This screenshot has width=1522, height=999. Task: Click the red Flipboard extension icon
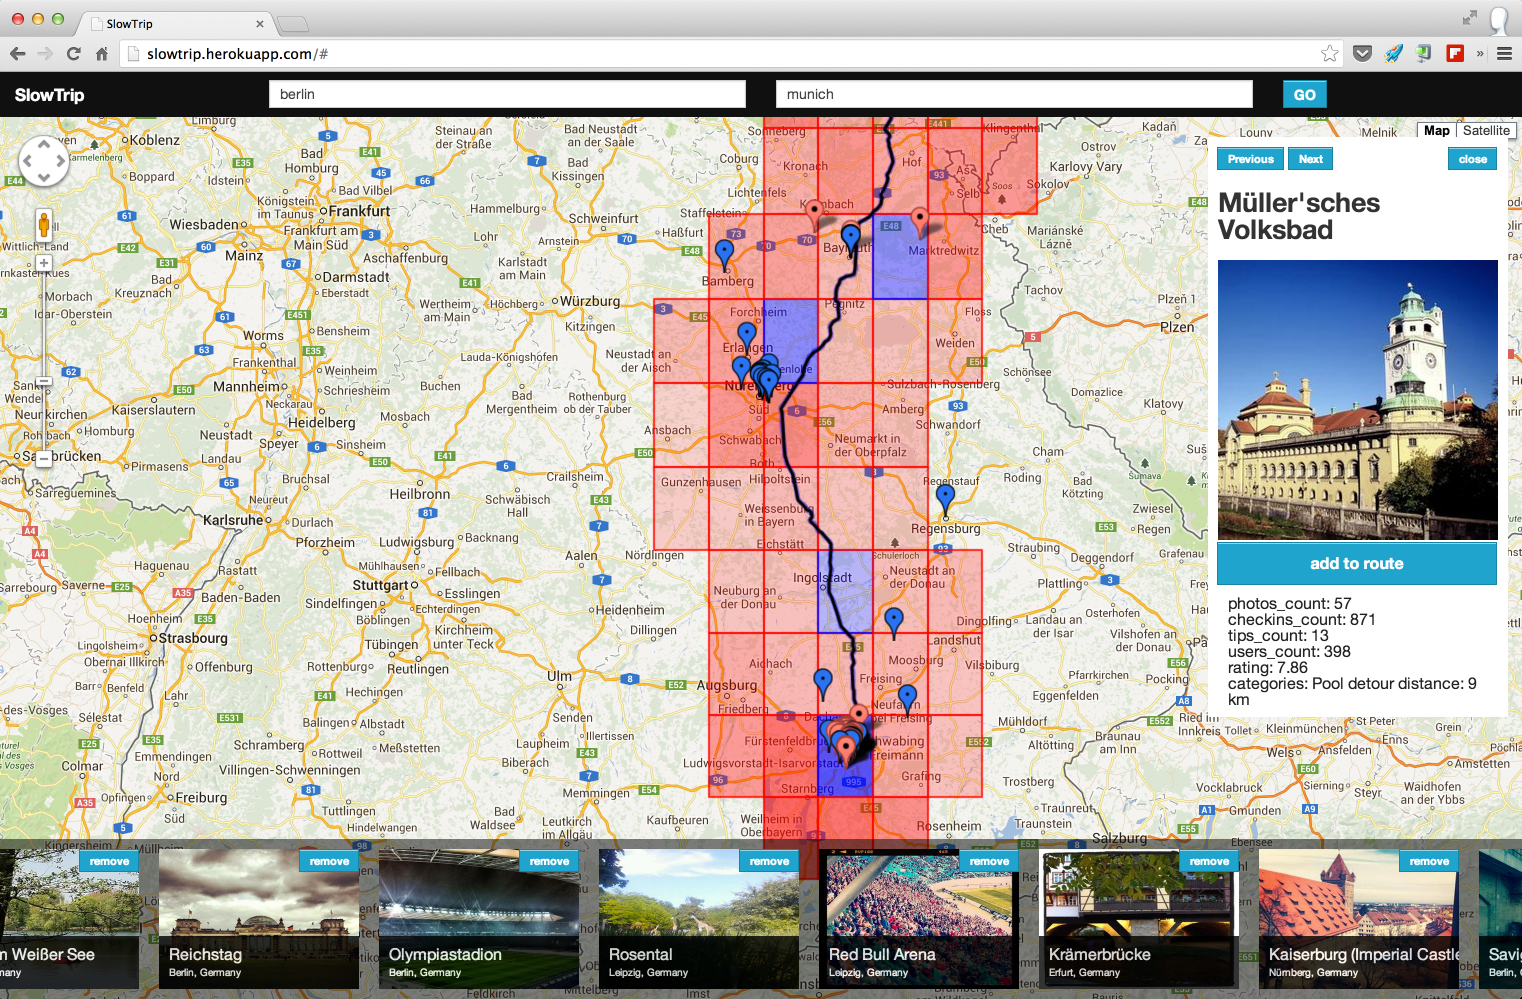pyautogui.click(x=1455, y=54)
